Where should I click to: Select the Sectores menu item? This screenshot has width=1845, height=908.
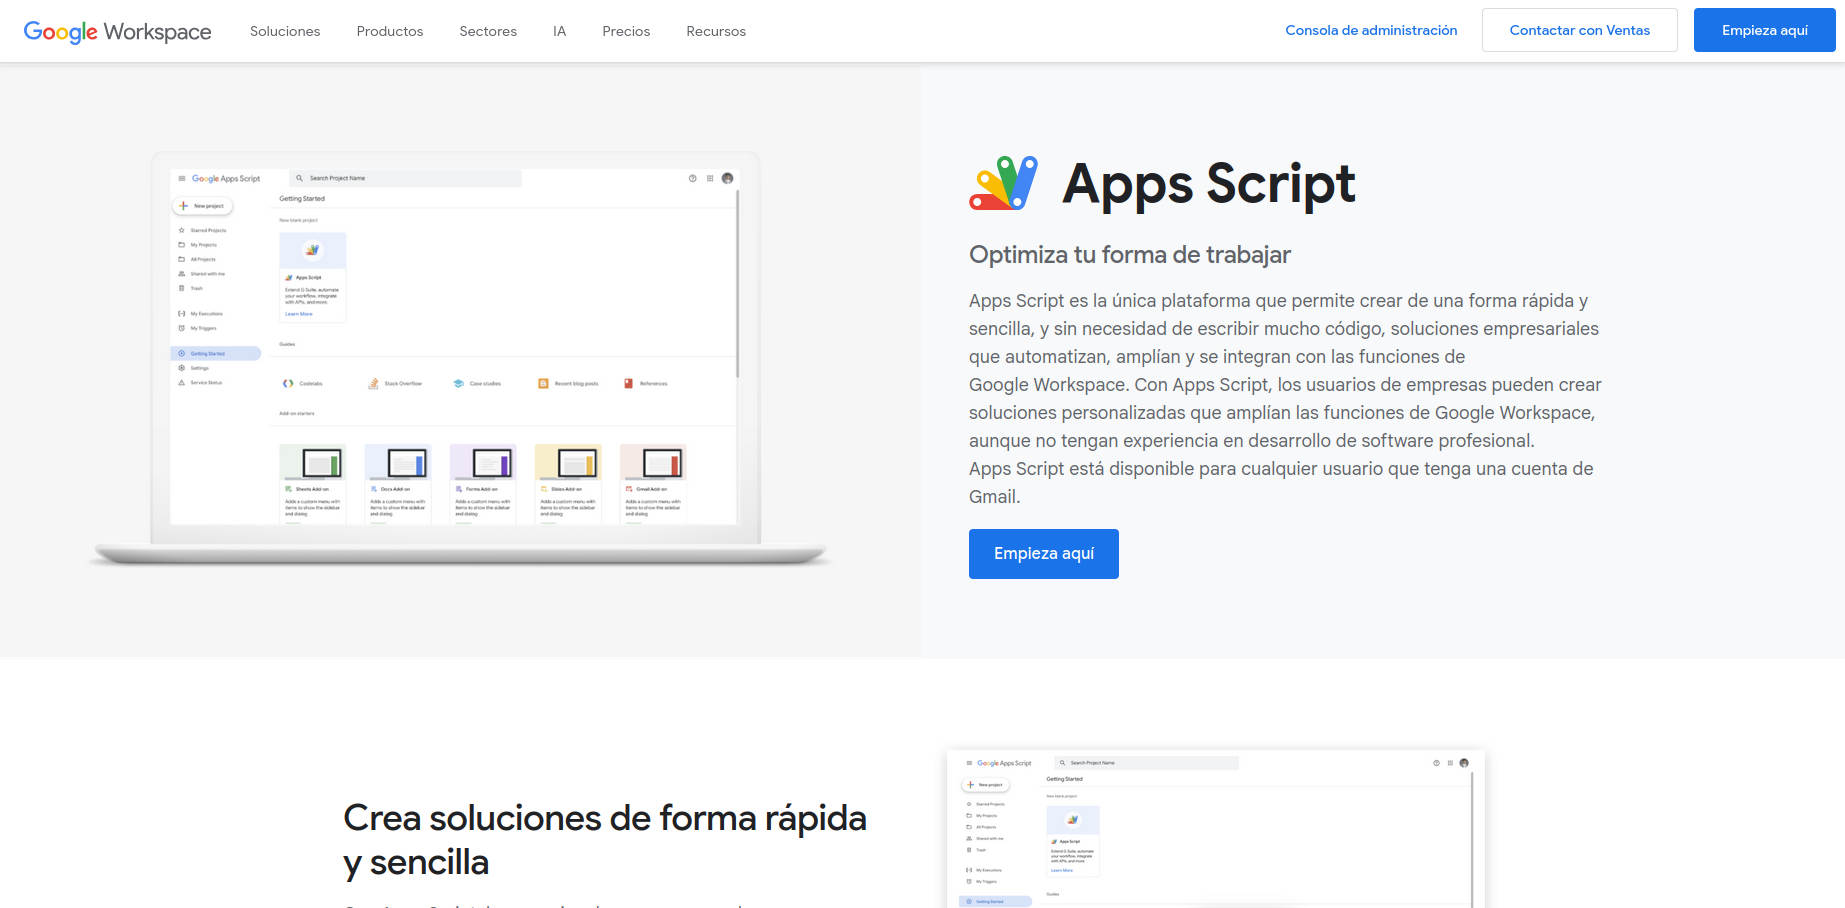(487, 31)
